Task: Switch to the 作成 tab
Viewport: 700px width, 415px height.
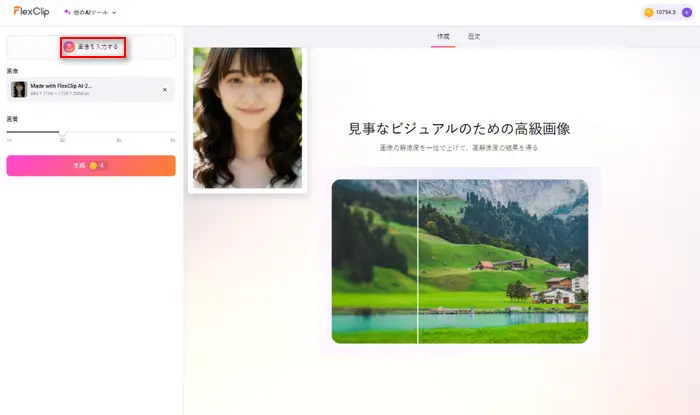Action: point(443,37)
